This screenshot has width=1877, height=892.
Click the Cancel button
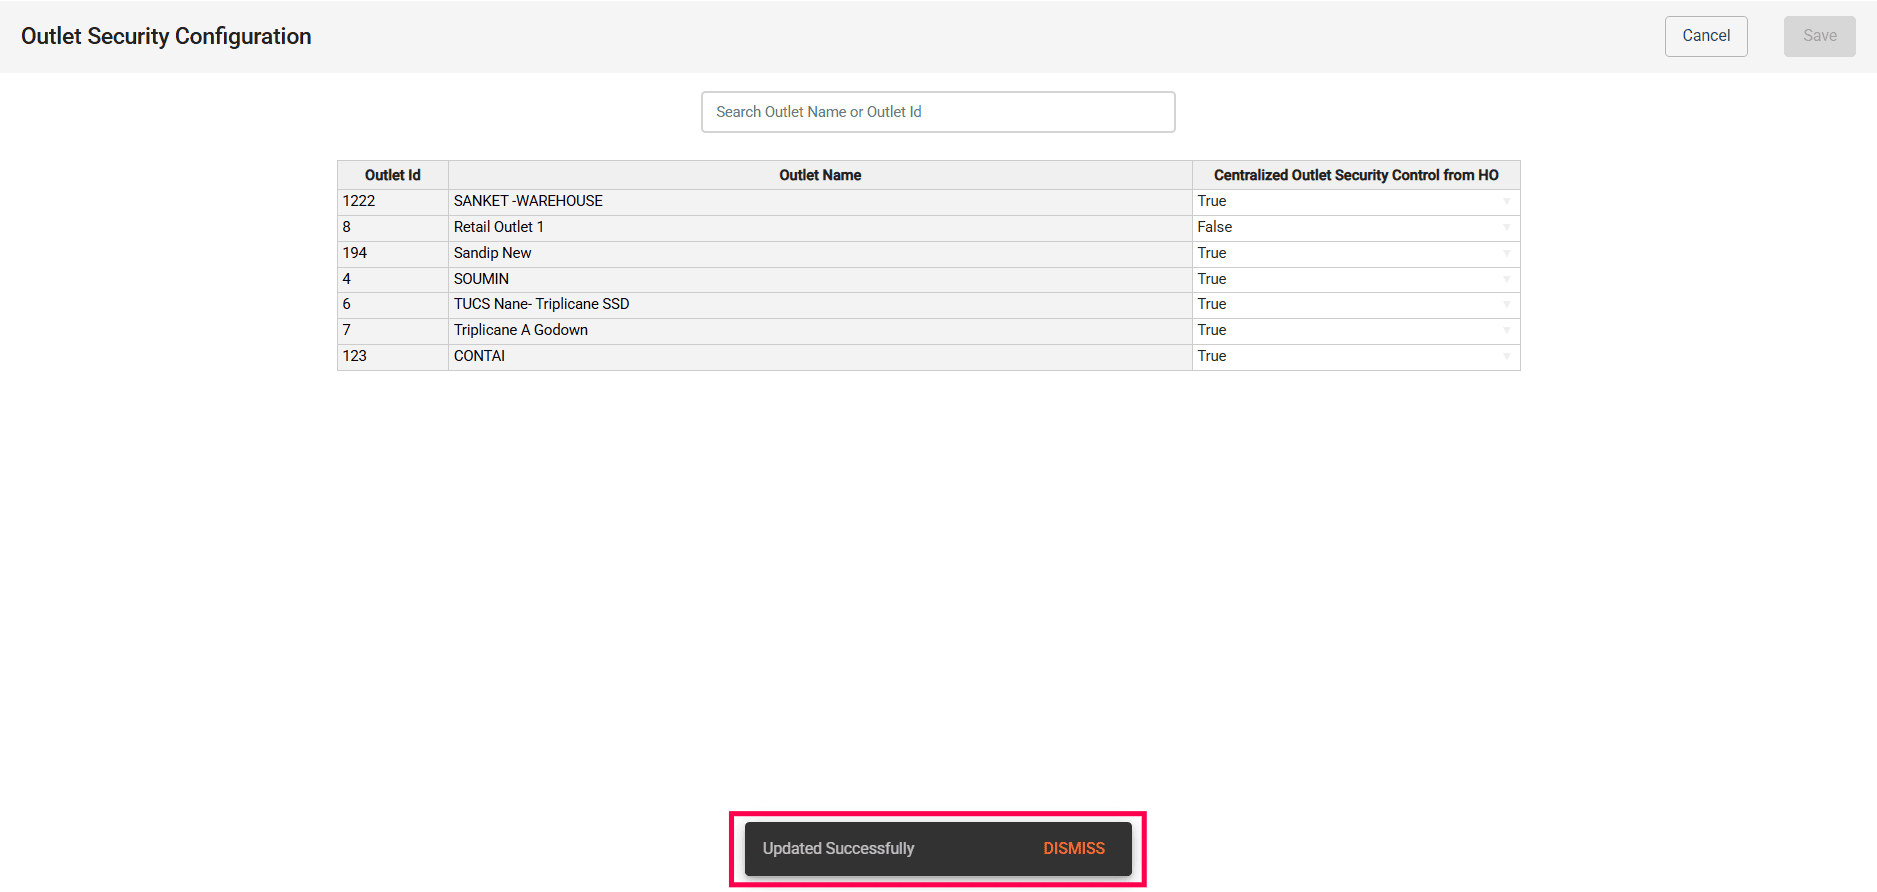[x=1705, y=36]
